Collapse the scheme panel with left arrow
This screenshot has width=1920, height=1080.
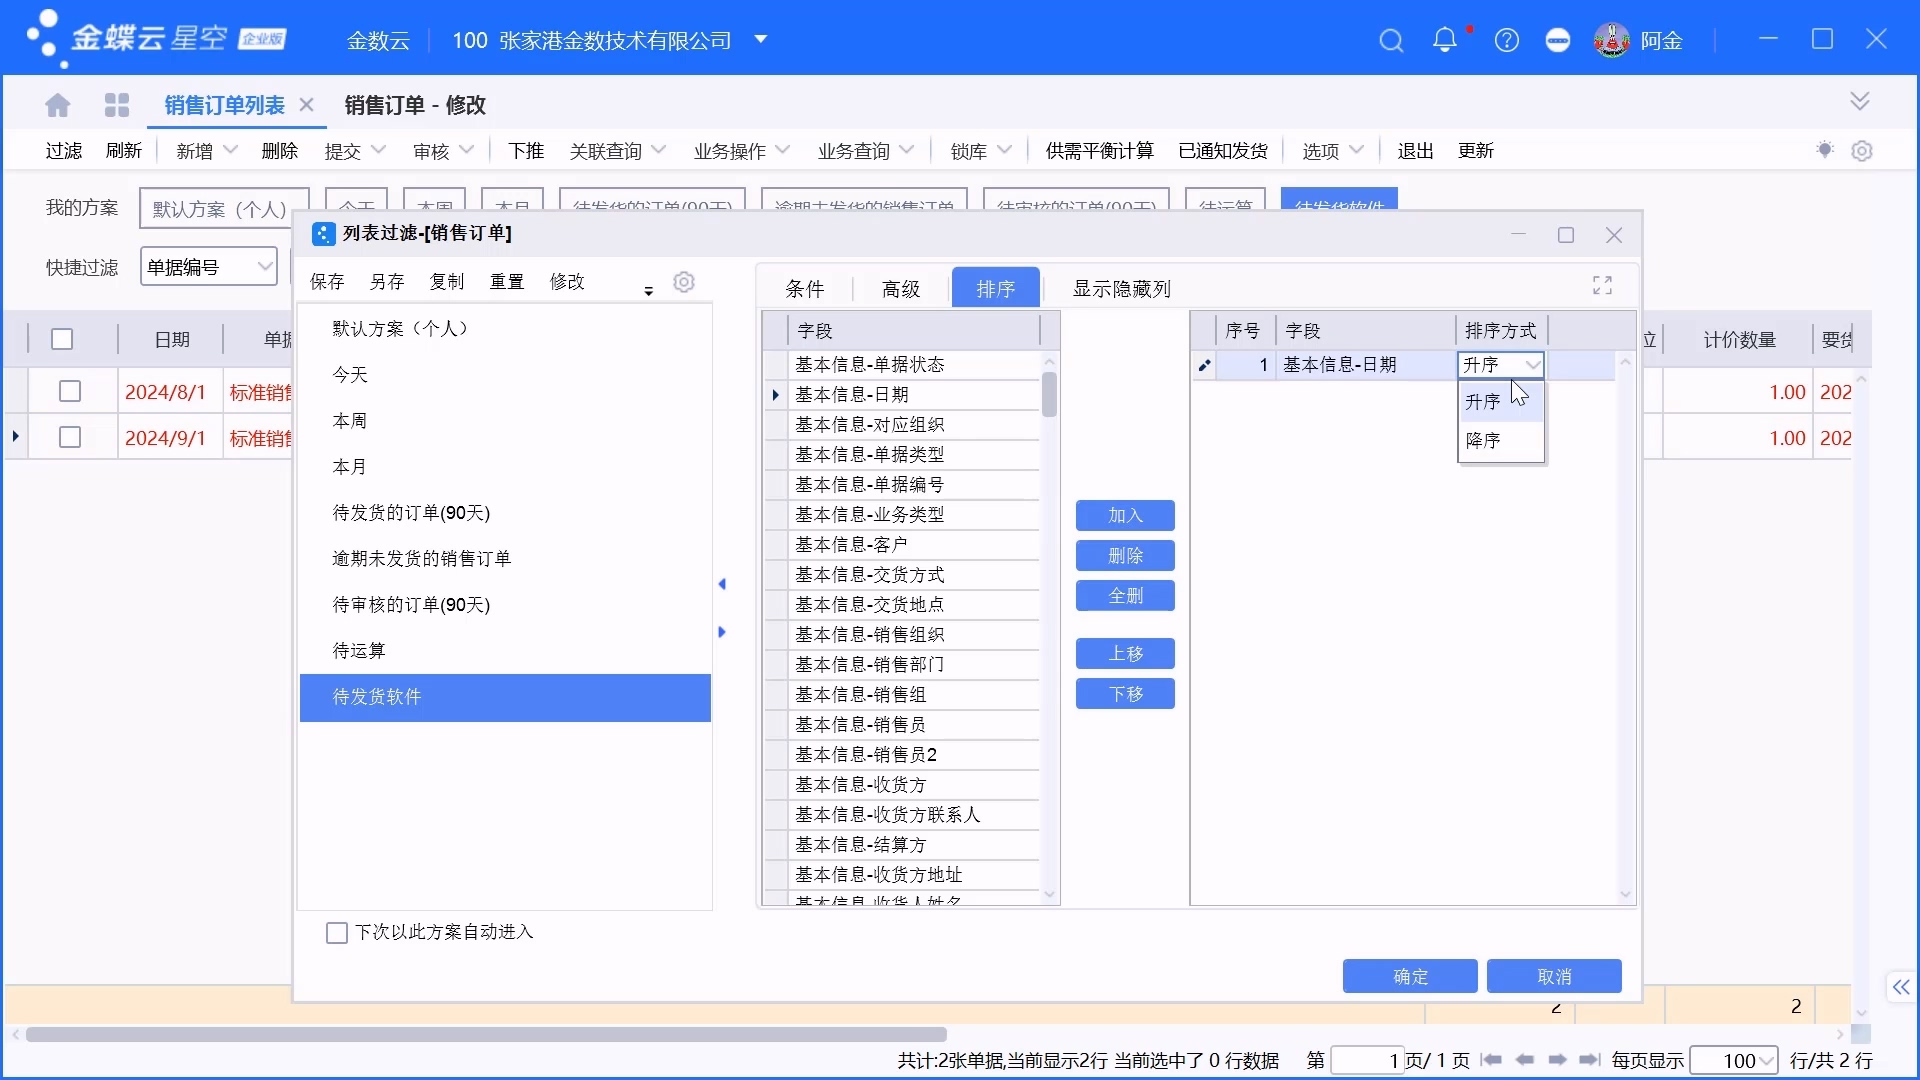coord(722,584)
